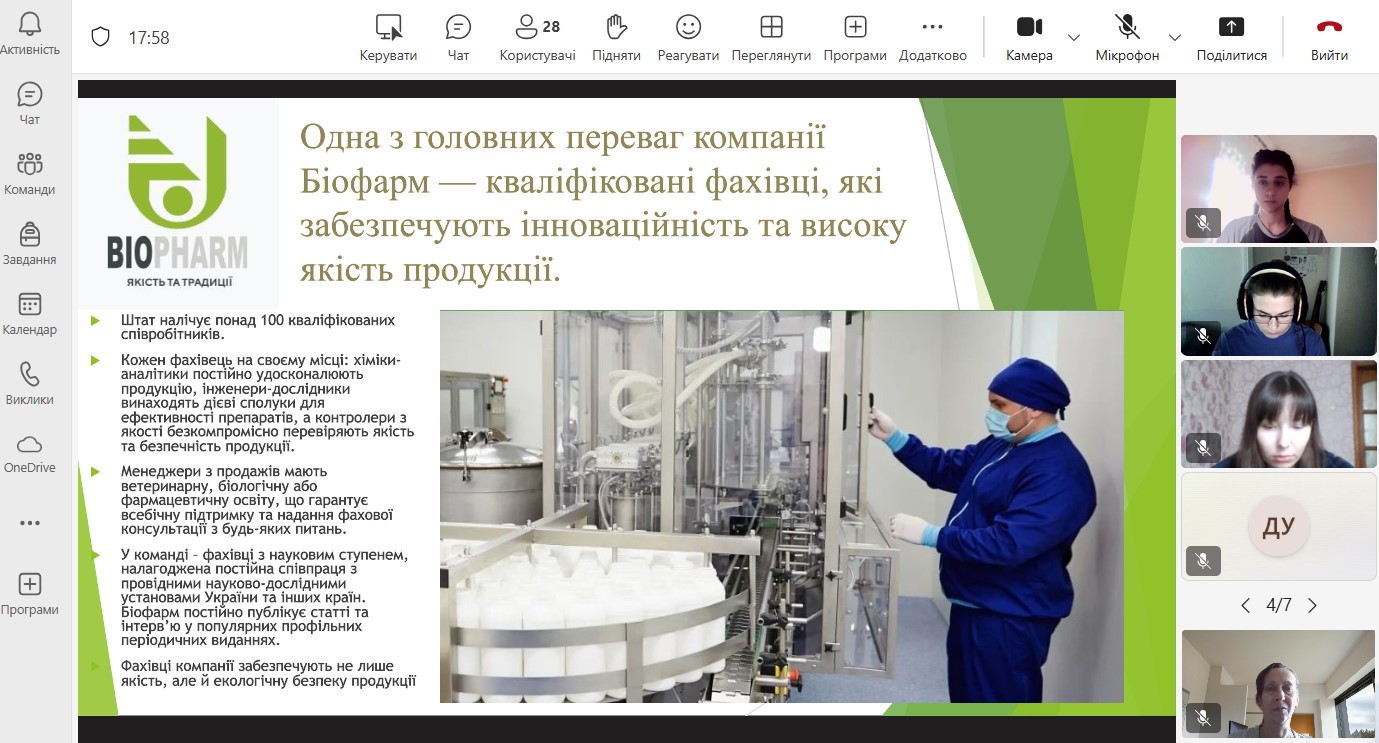
Task: Expand the sidebar three-dots more apps
Action: click(30, 523)
